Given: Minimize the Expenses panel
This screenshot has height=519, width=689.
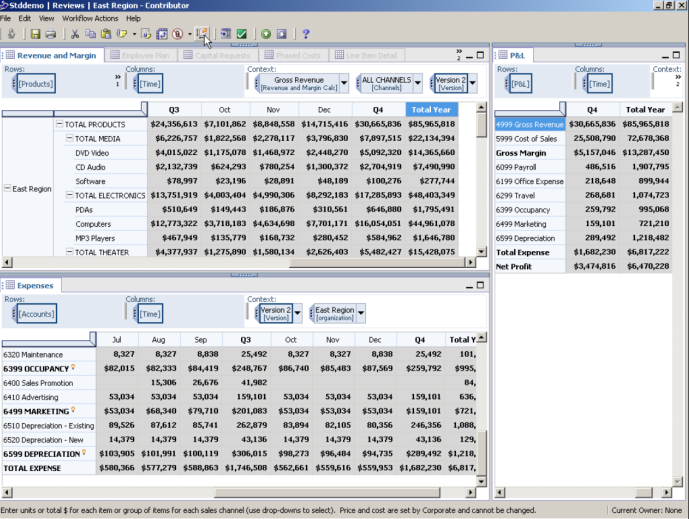Looking at the screenshot, I should coord(469,286).
